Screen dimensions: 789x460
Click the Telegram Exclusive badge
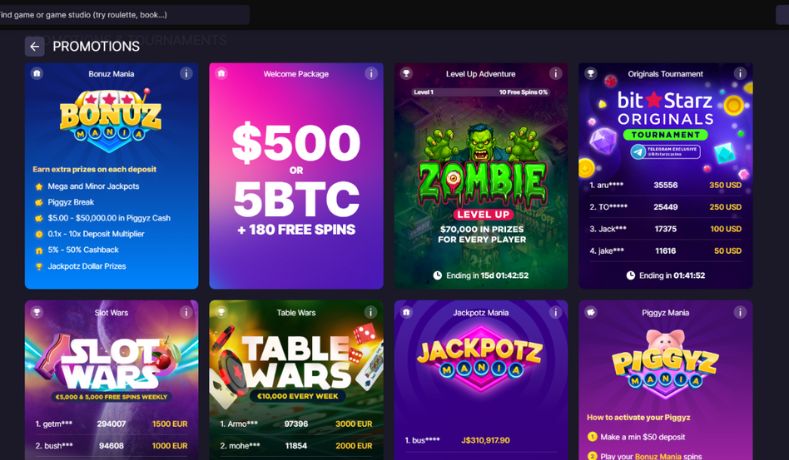(x=665, y=151)
